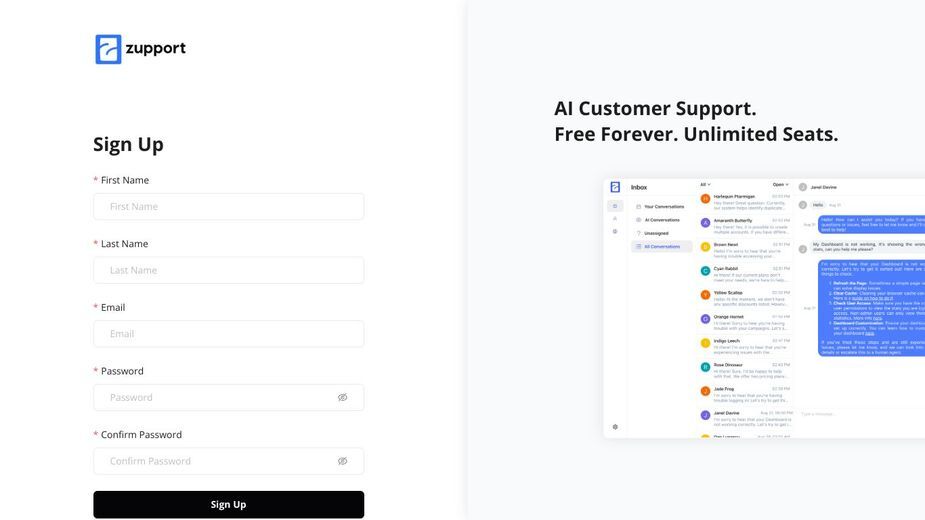Screen dimensions: 925x520
Task: Focus the Last Name text box
Action: pyautogui.click(x=228, y=270)
